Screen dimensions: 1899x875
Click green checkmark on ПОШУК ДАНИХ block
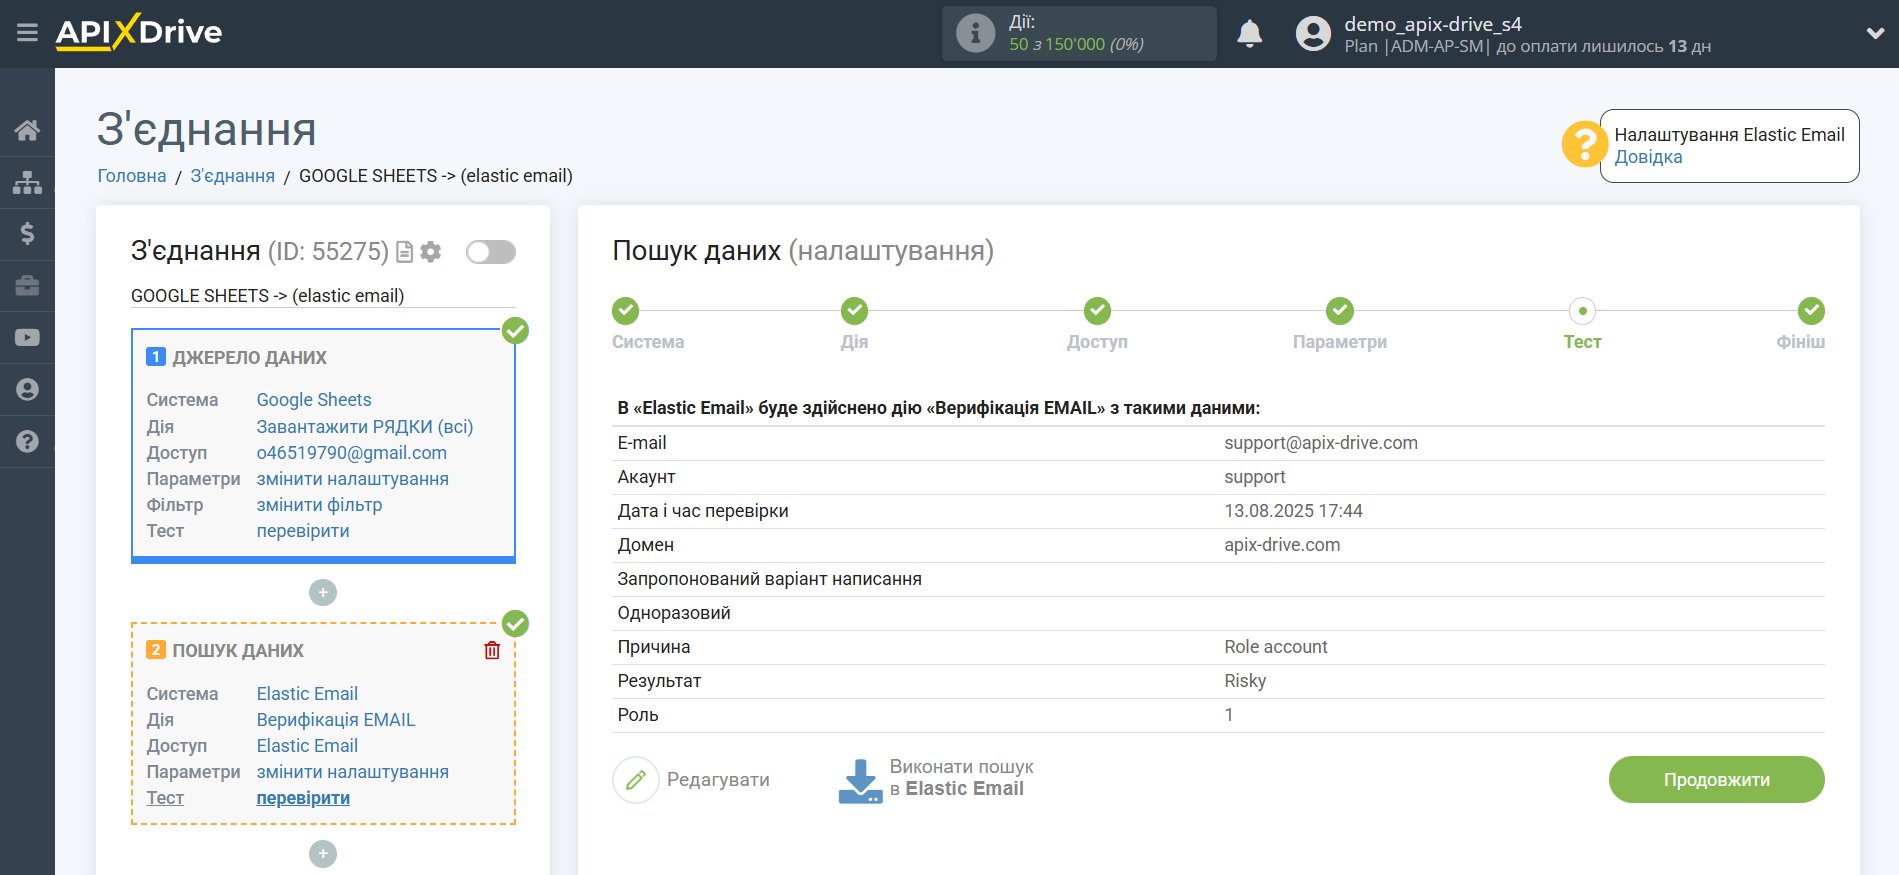(x=515, y=624)
